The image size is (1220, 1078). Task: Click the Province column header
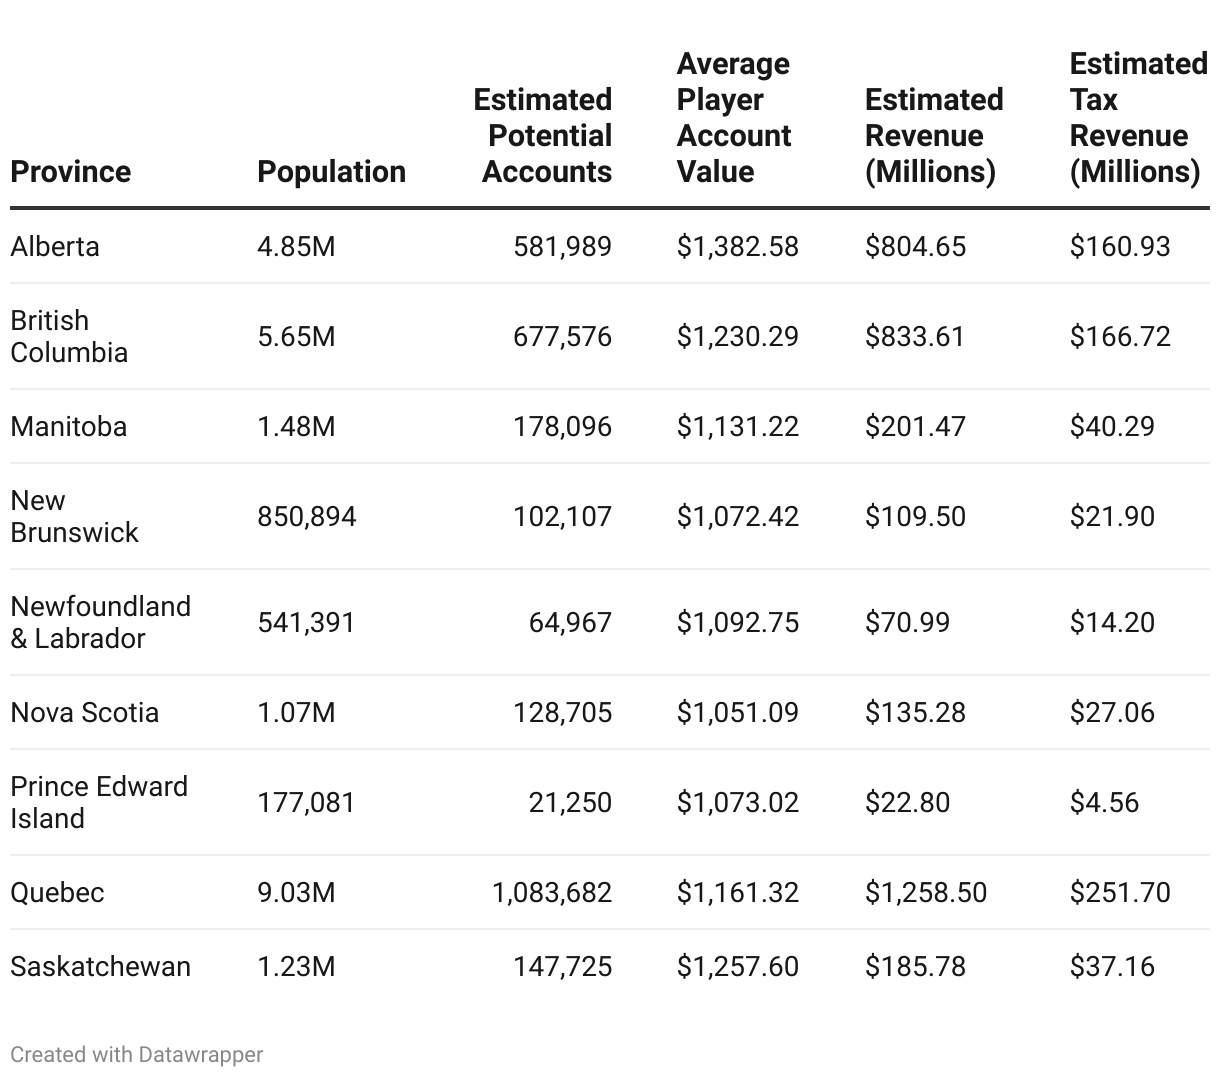[x=70, y=171]
